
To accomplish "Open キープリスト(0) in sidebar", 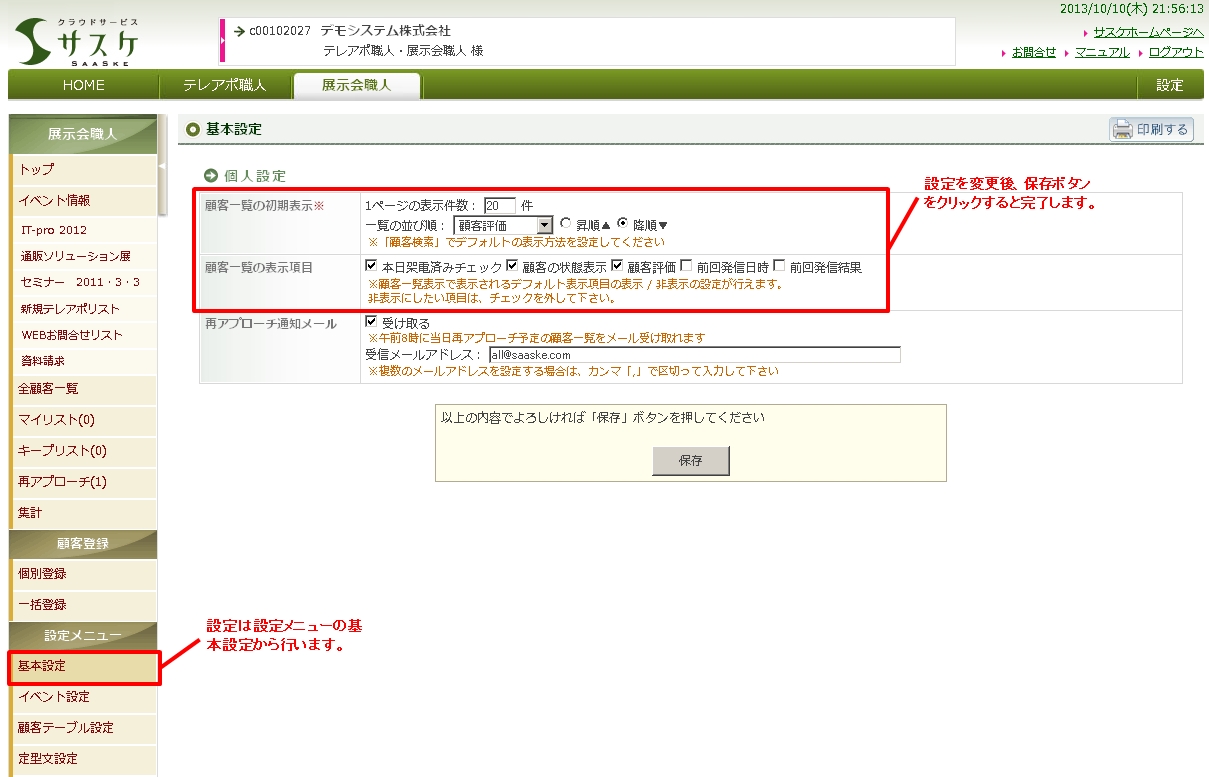I will point(84,451).
